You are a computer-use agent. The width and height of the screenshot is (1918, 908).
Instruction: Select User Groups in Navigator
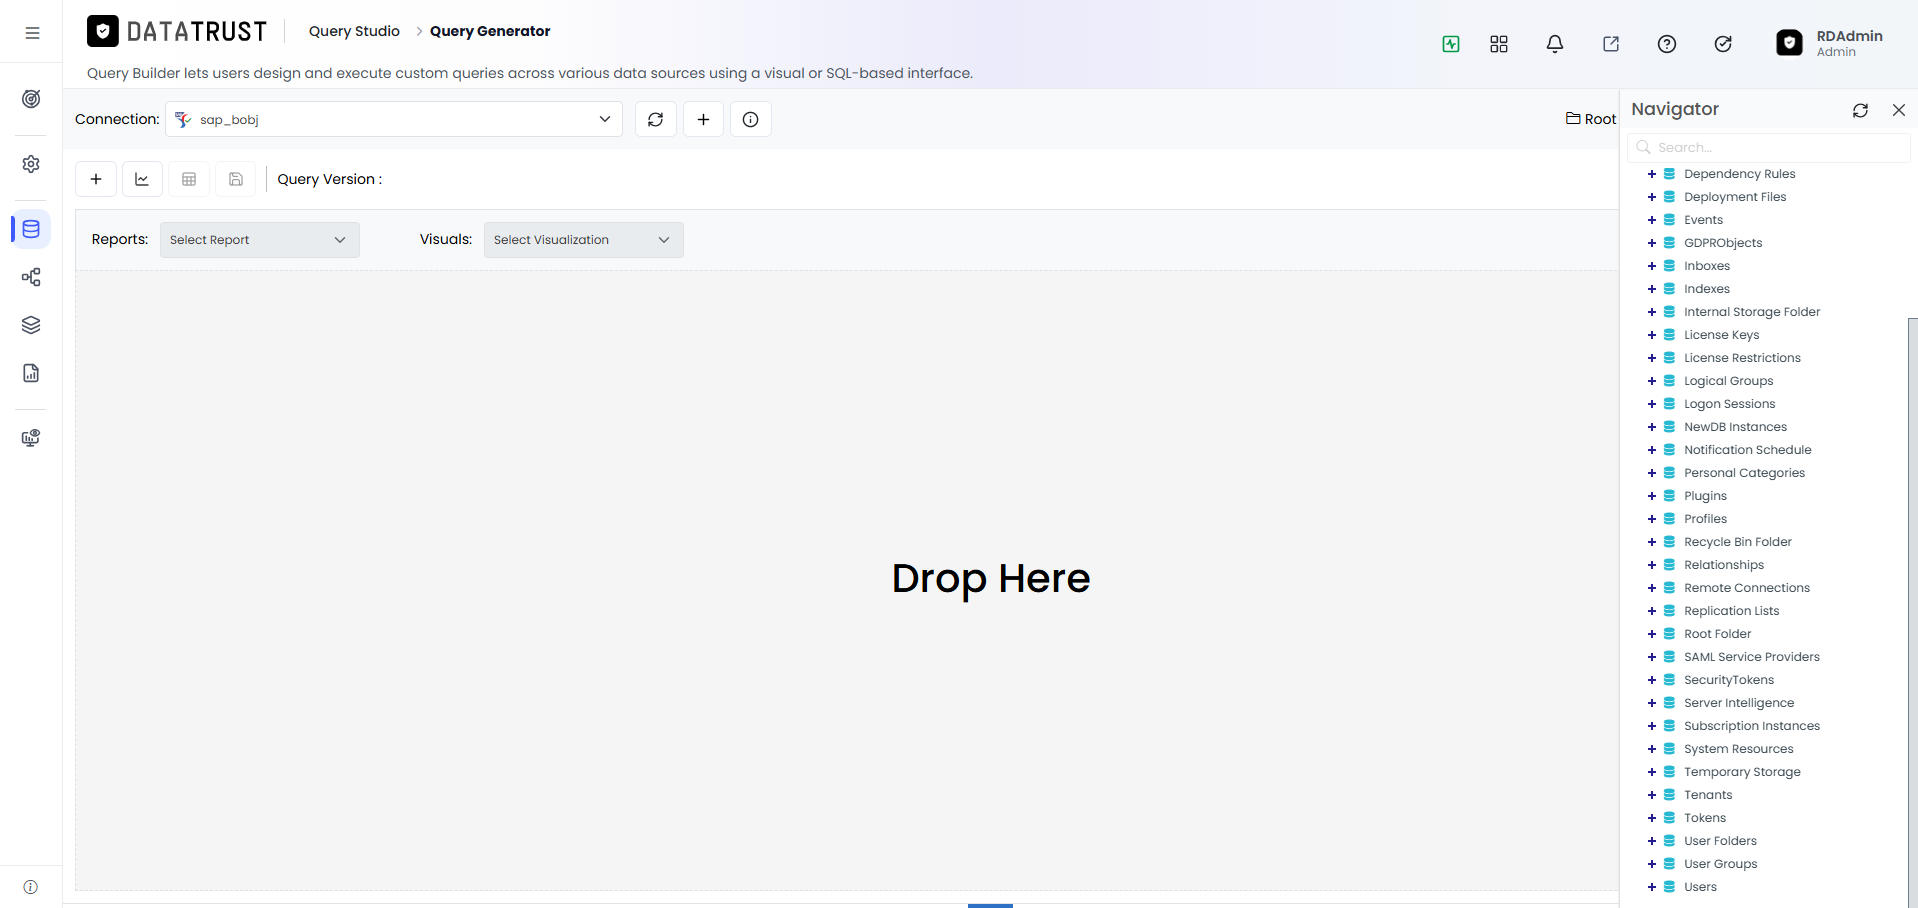click(1721, 864)
